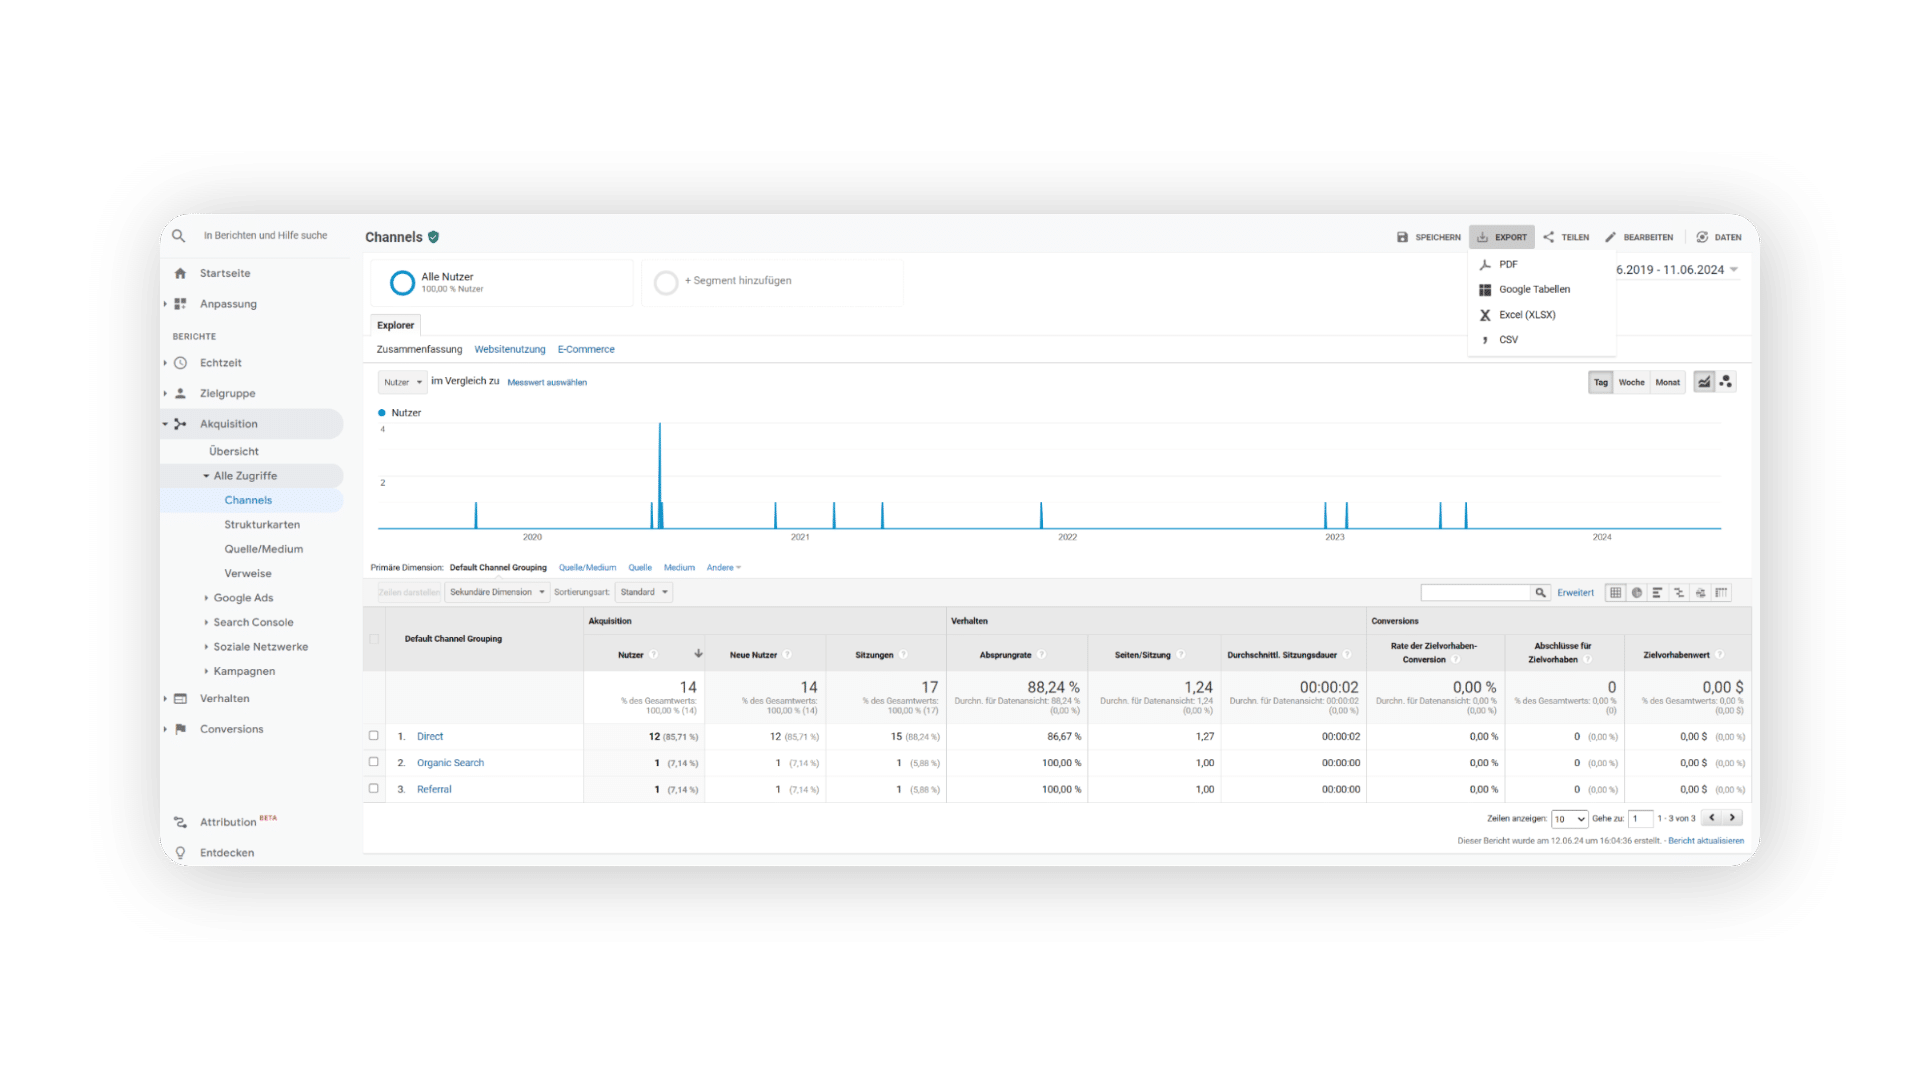Check the Organic Search row checkbox
This screenshot has height=1080, width=1920.
pos(374,762)
